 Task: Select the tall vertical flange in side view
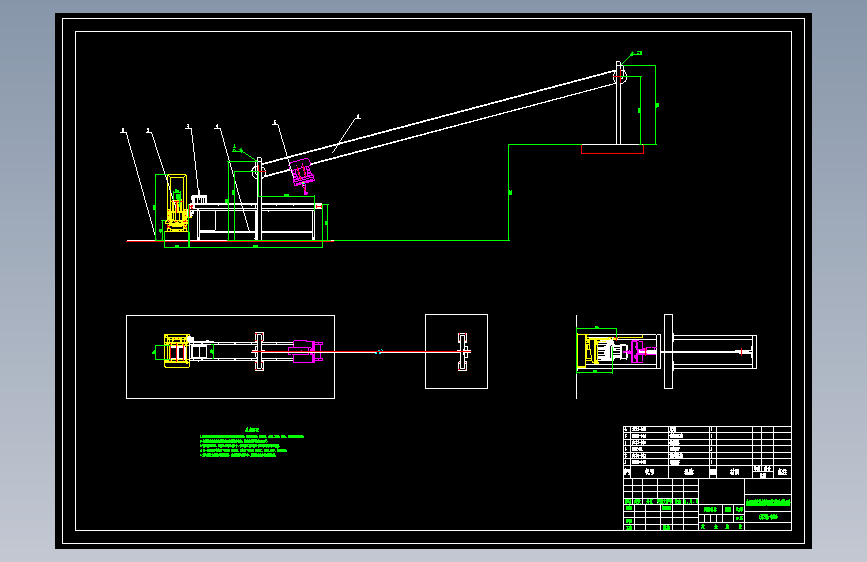[668, 351]
